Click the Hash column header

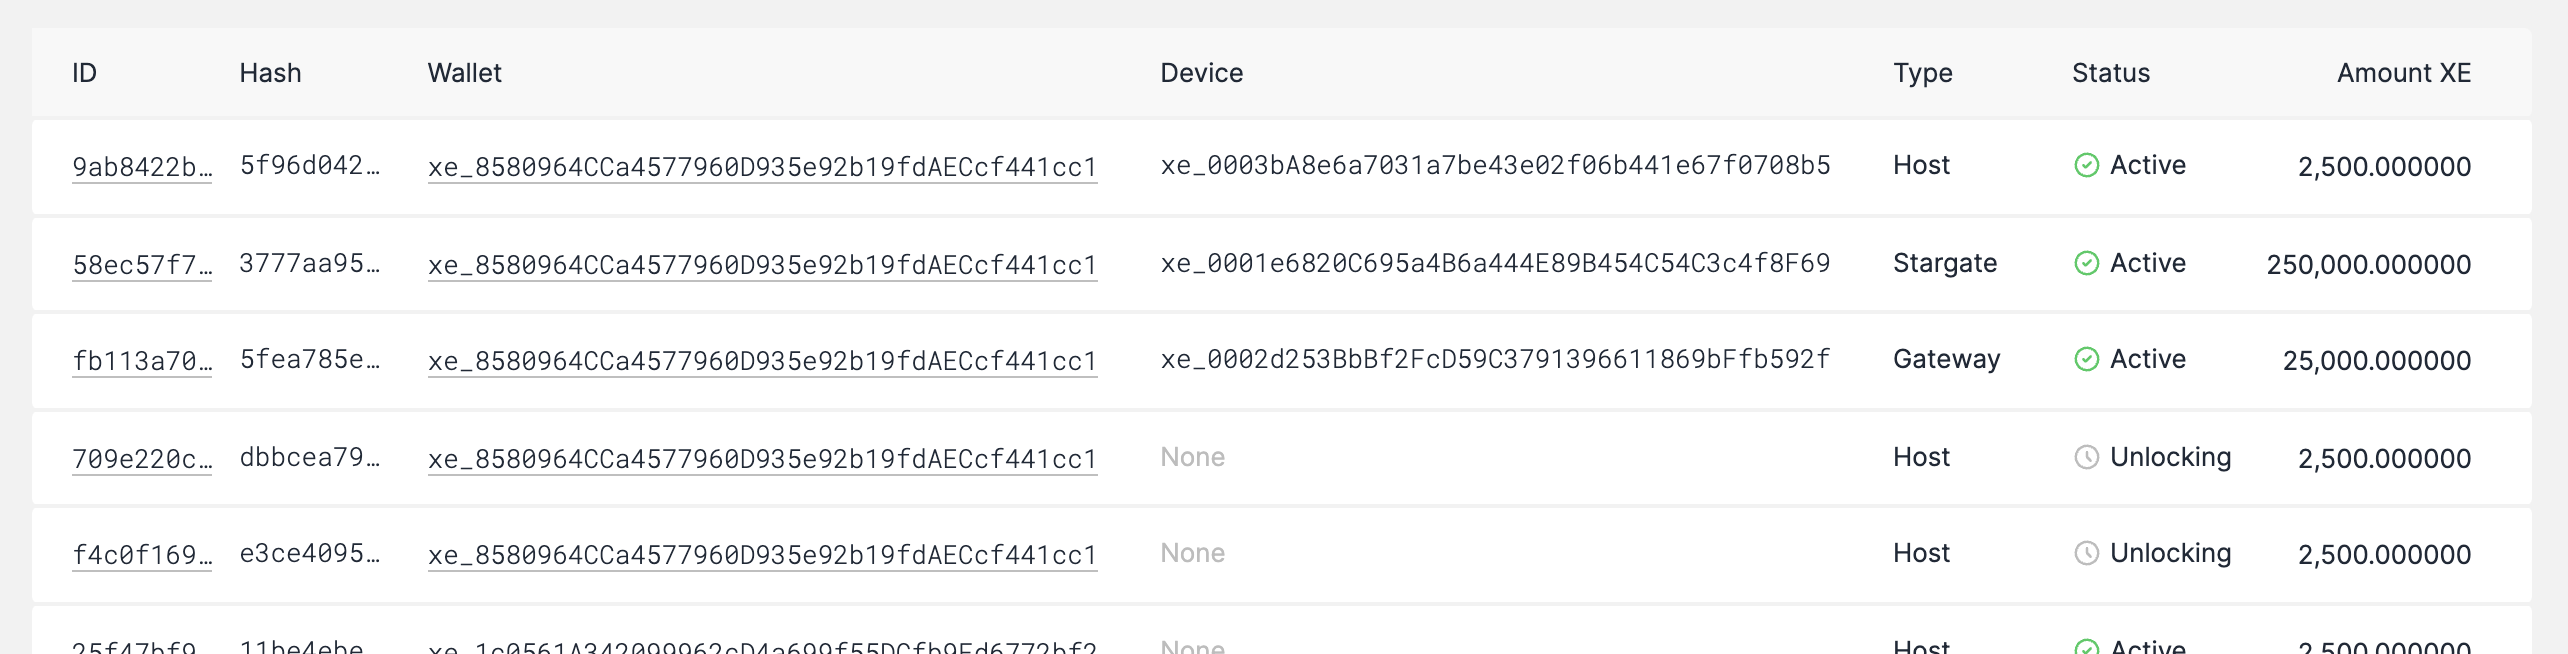(270, 73)
